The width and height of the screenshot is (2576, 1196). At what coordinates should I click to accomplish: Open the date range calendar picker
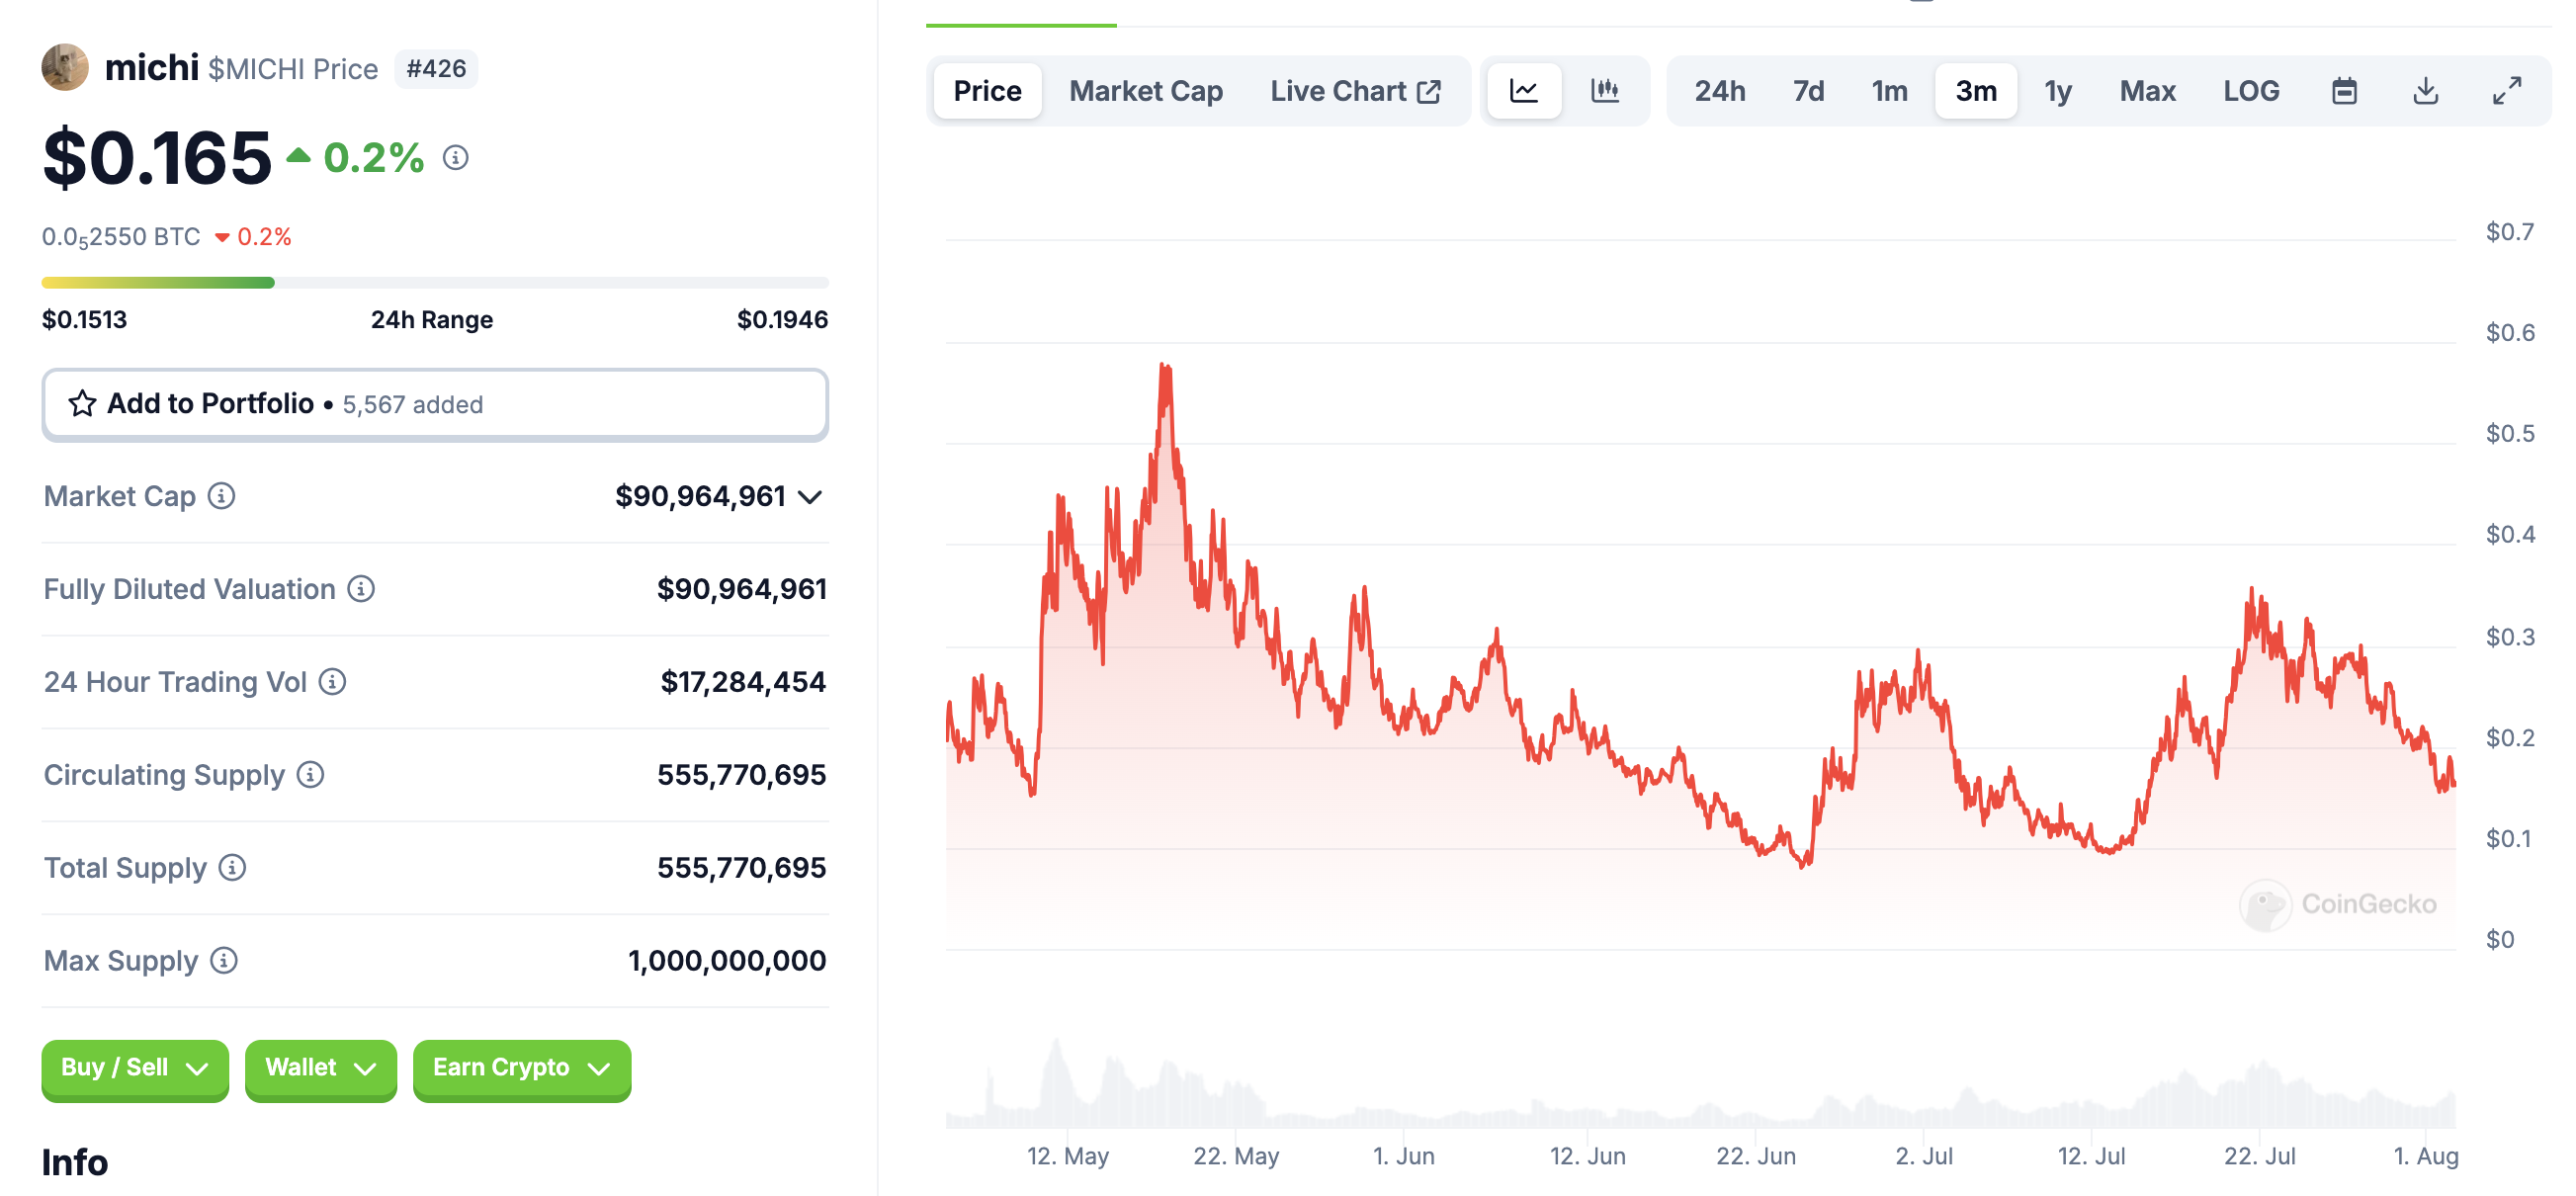(2345, 91)
